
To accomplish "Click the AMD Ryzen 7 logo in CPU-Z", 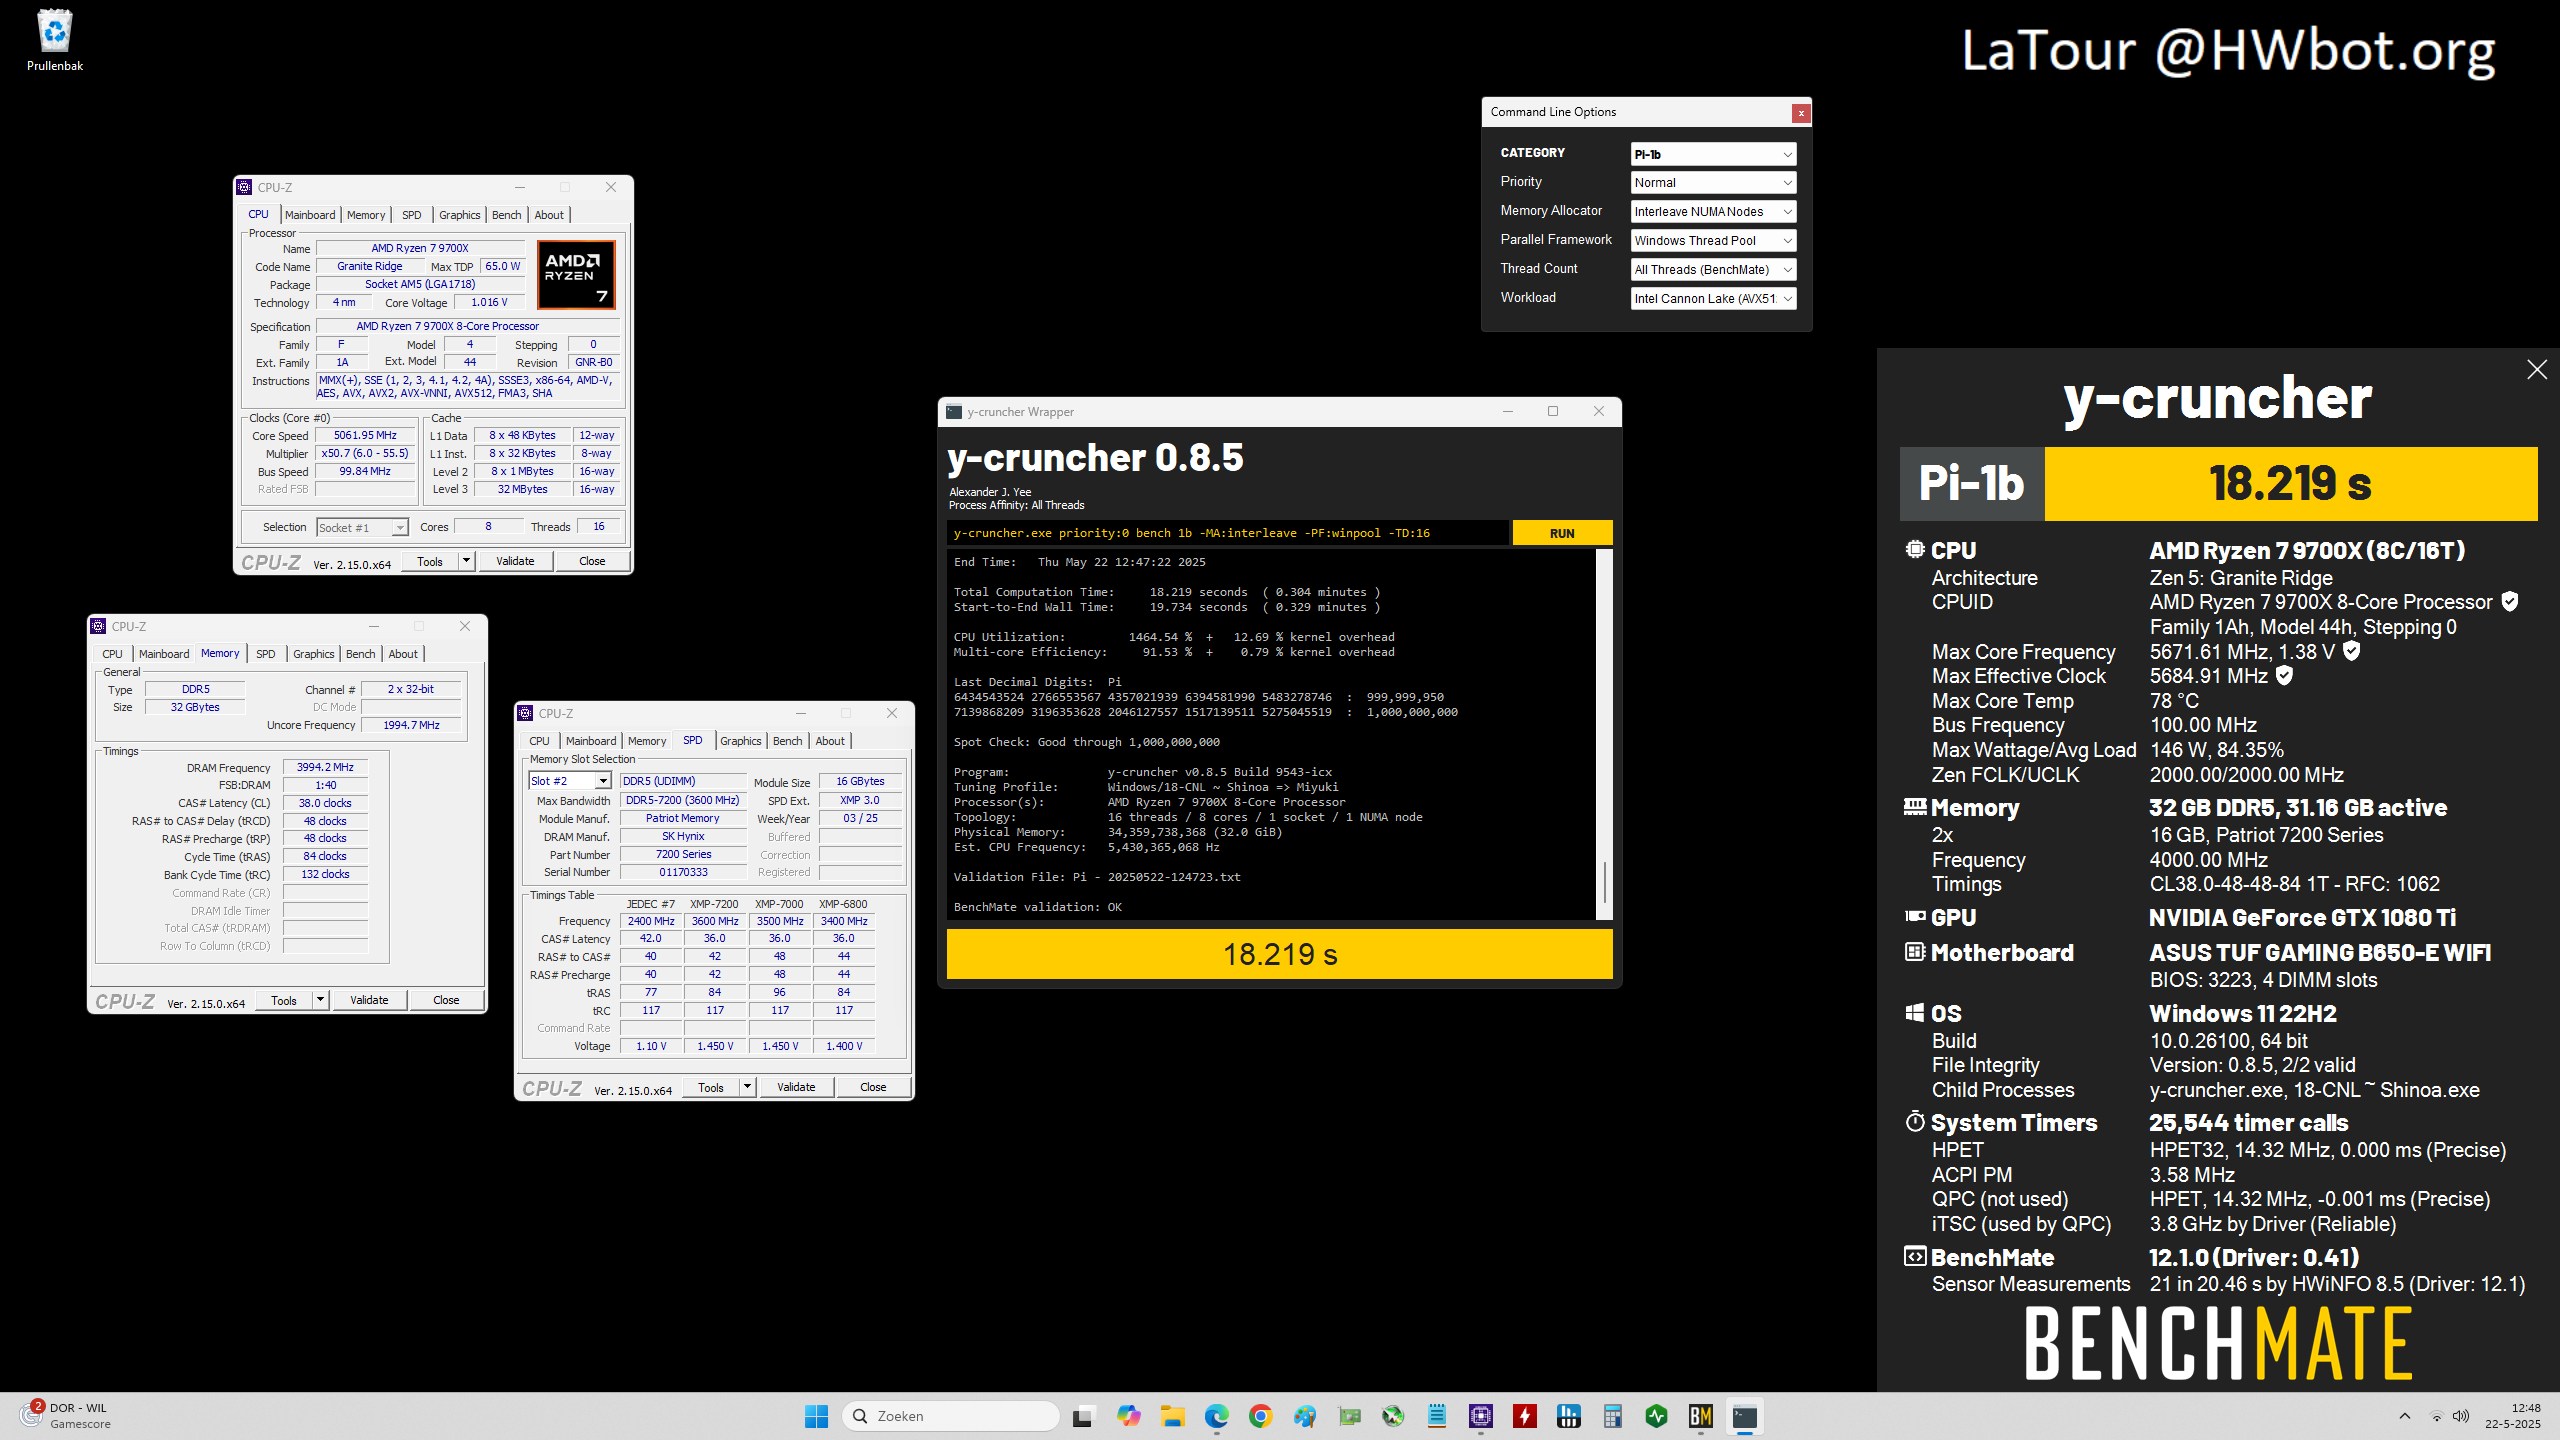I will pos(576,275).
